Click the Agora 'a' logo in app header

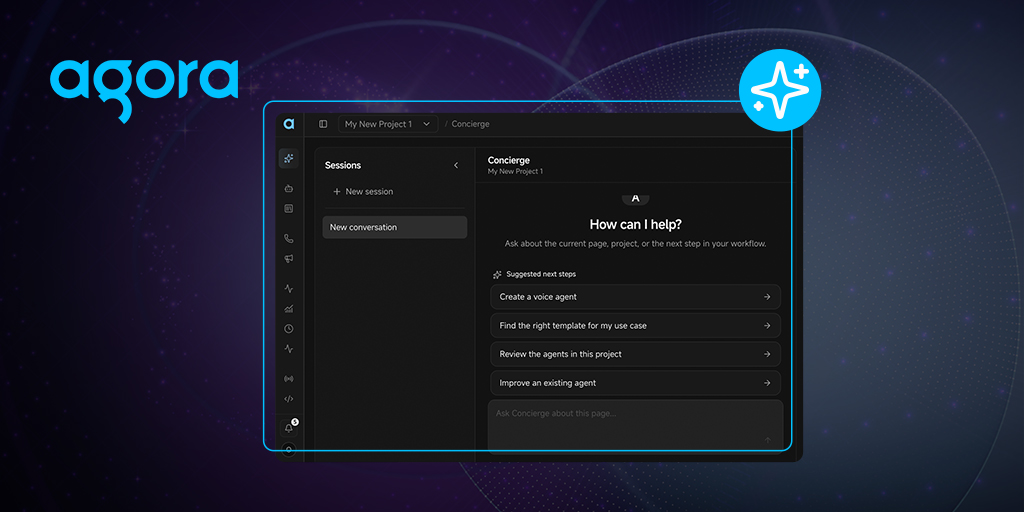(x=289, y=123)
